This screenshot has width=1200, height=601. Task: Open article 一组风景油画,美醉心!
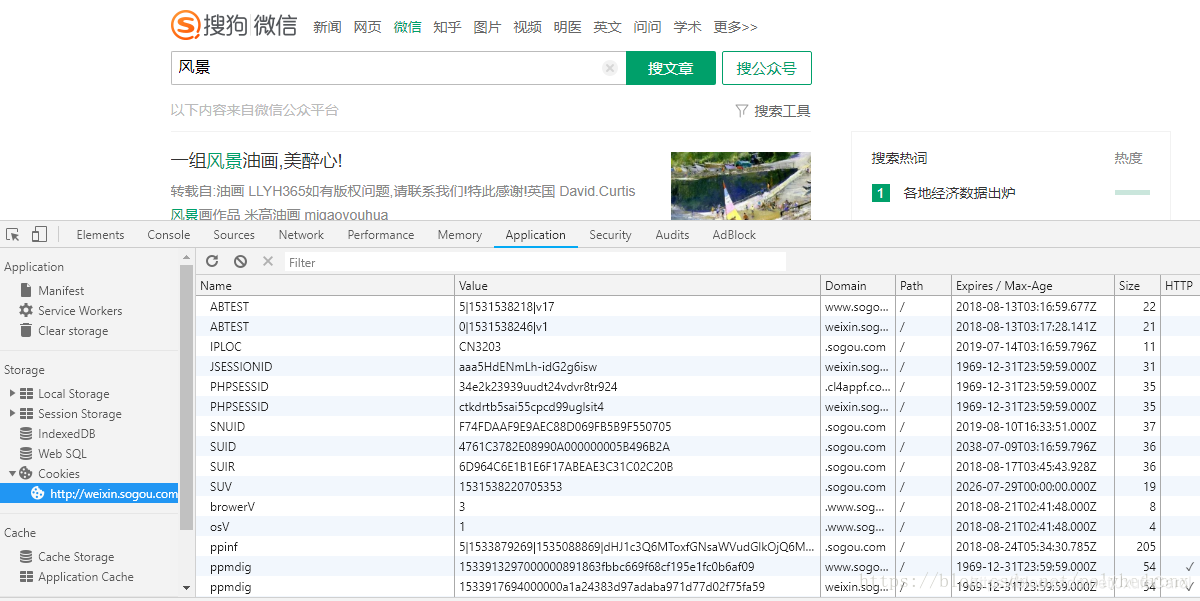pyautogui.click(x=257, y=161)
